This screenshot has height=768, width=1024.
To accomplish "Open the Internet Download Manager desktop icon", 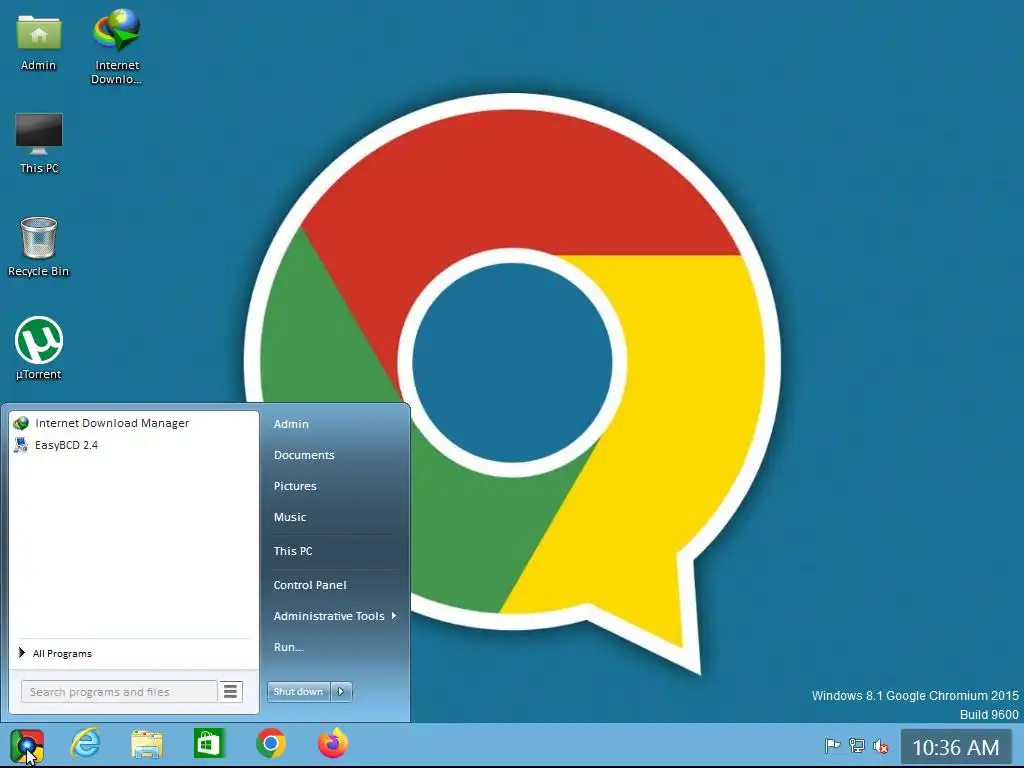I will pyautogui.click(x=116, y=46).
